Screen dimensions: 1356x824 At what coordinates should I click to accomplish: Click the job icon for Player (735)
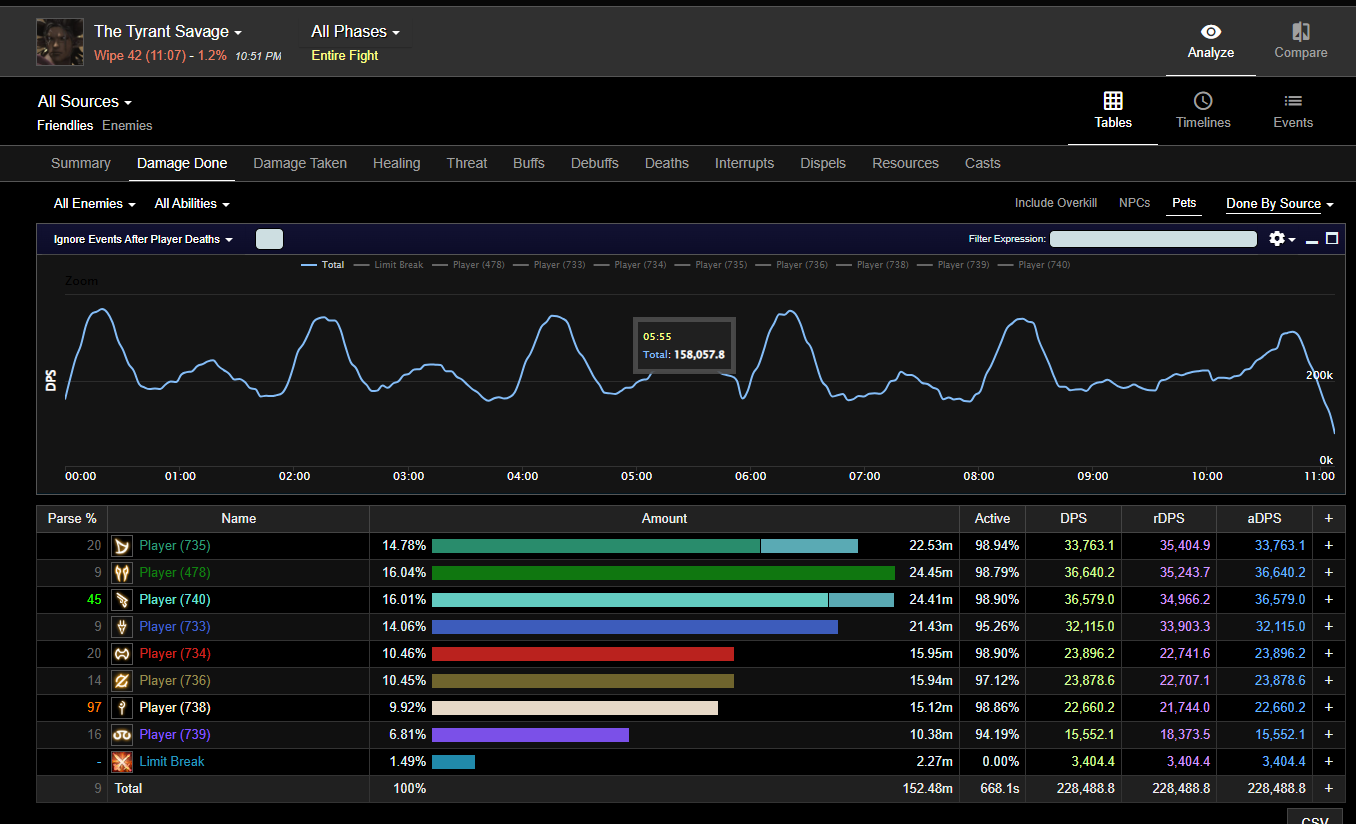point(122,546)
